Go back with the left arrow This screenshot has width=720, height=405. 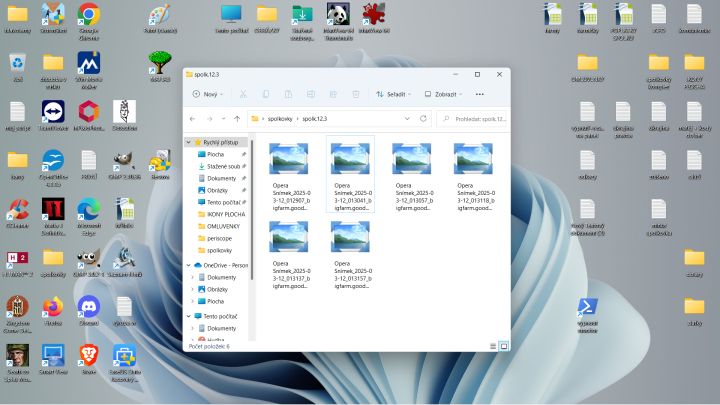(192, 119)
